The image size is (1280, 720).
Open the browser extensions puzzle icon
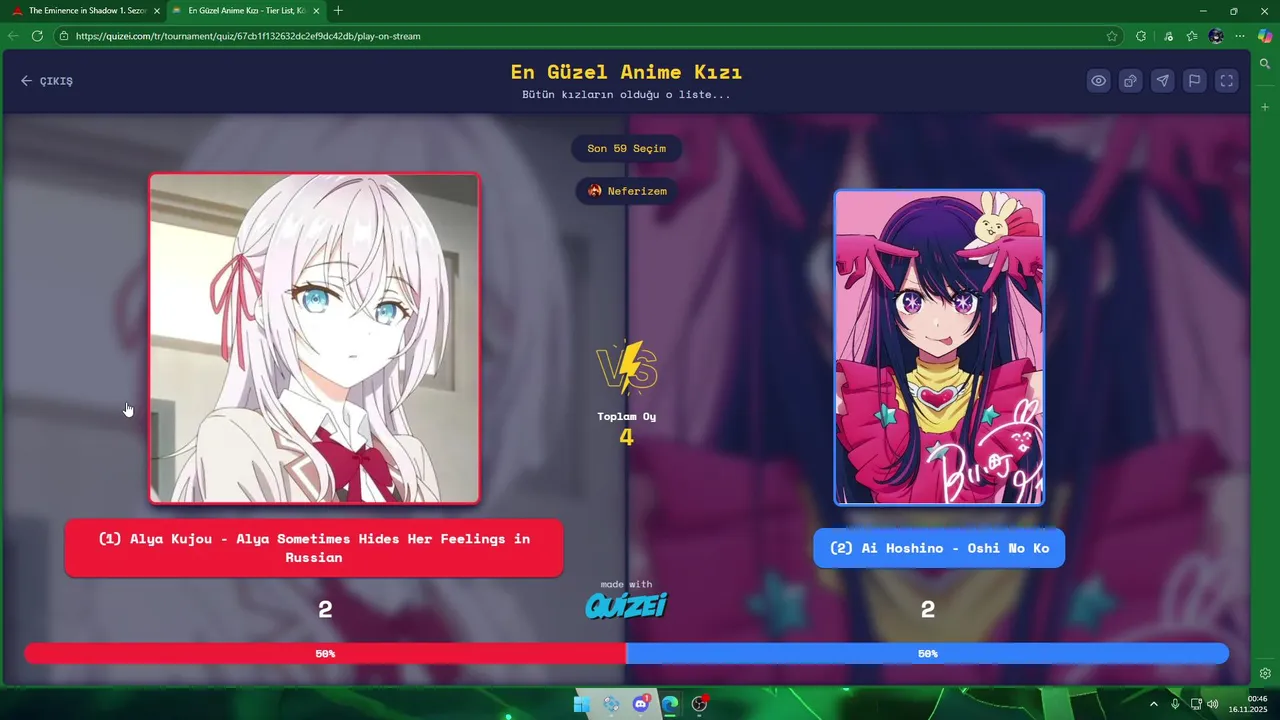click(x=1141, y=36)
